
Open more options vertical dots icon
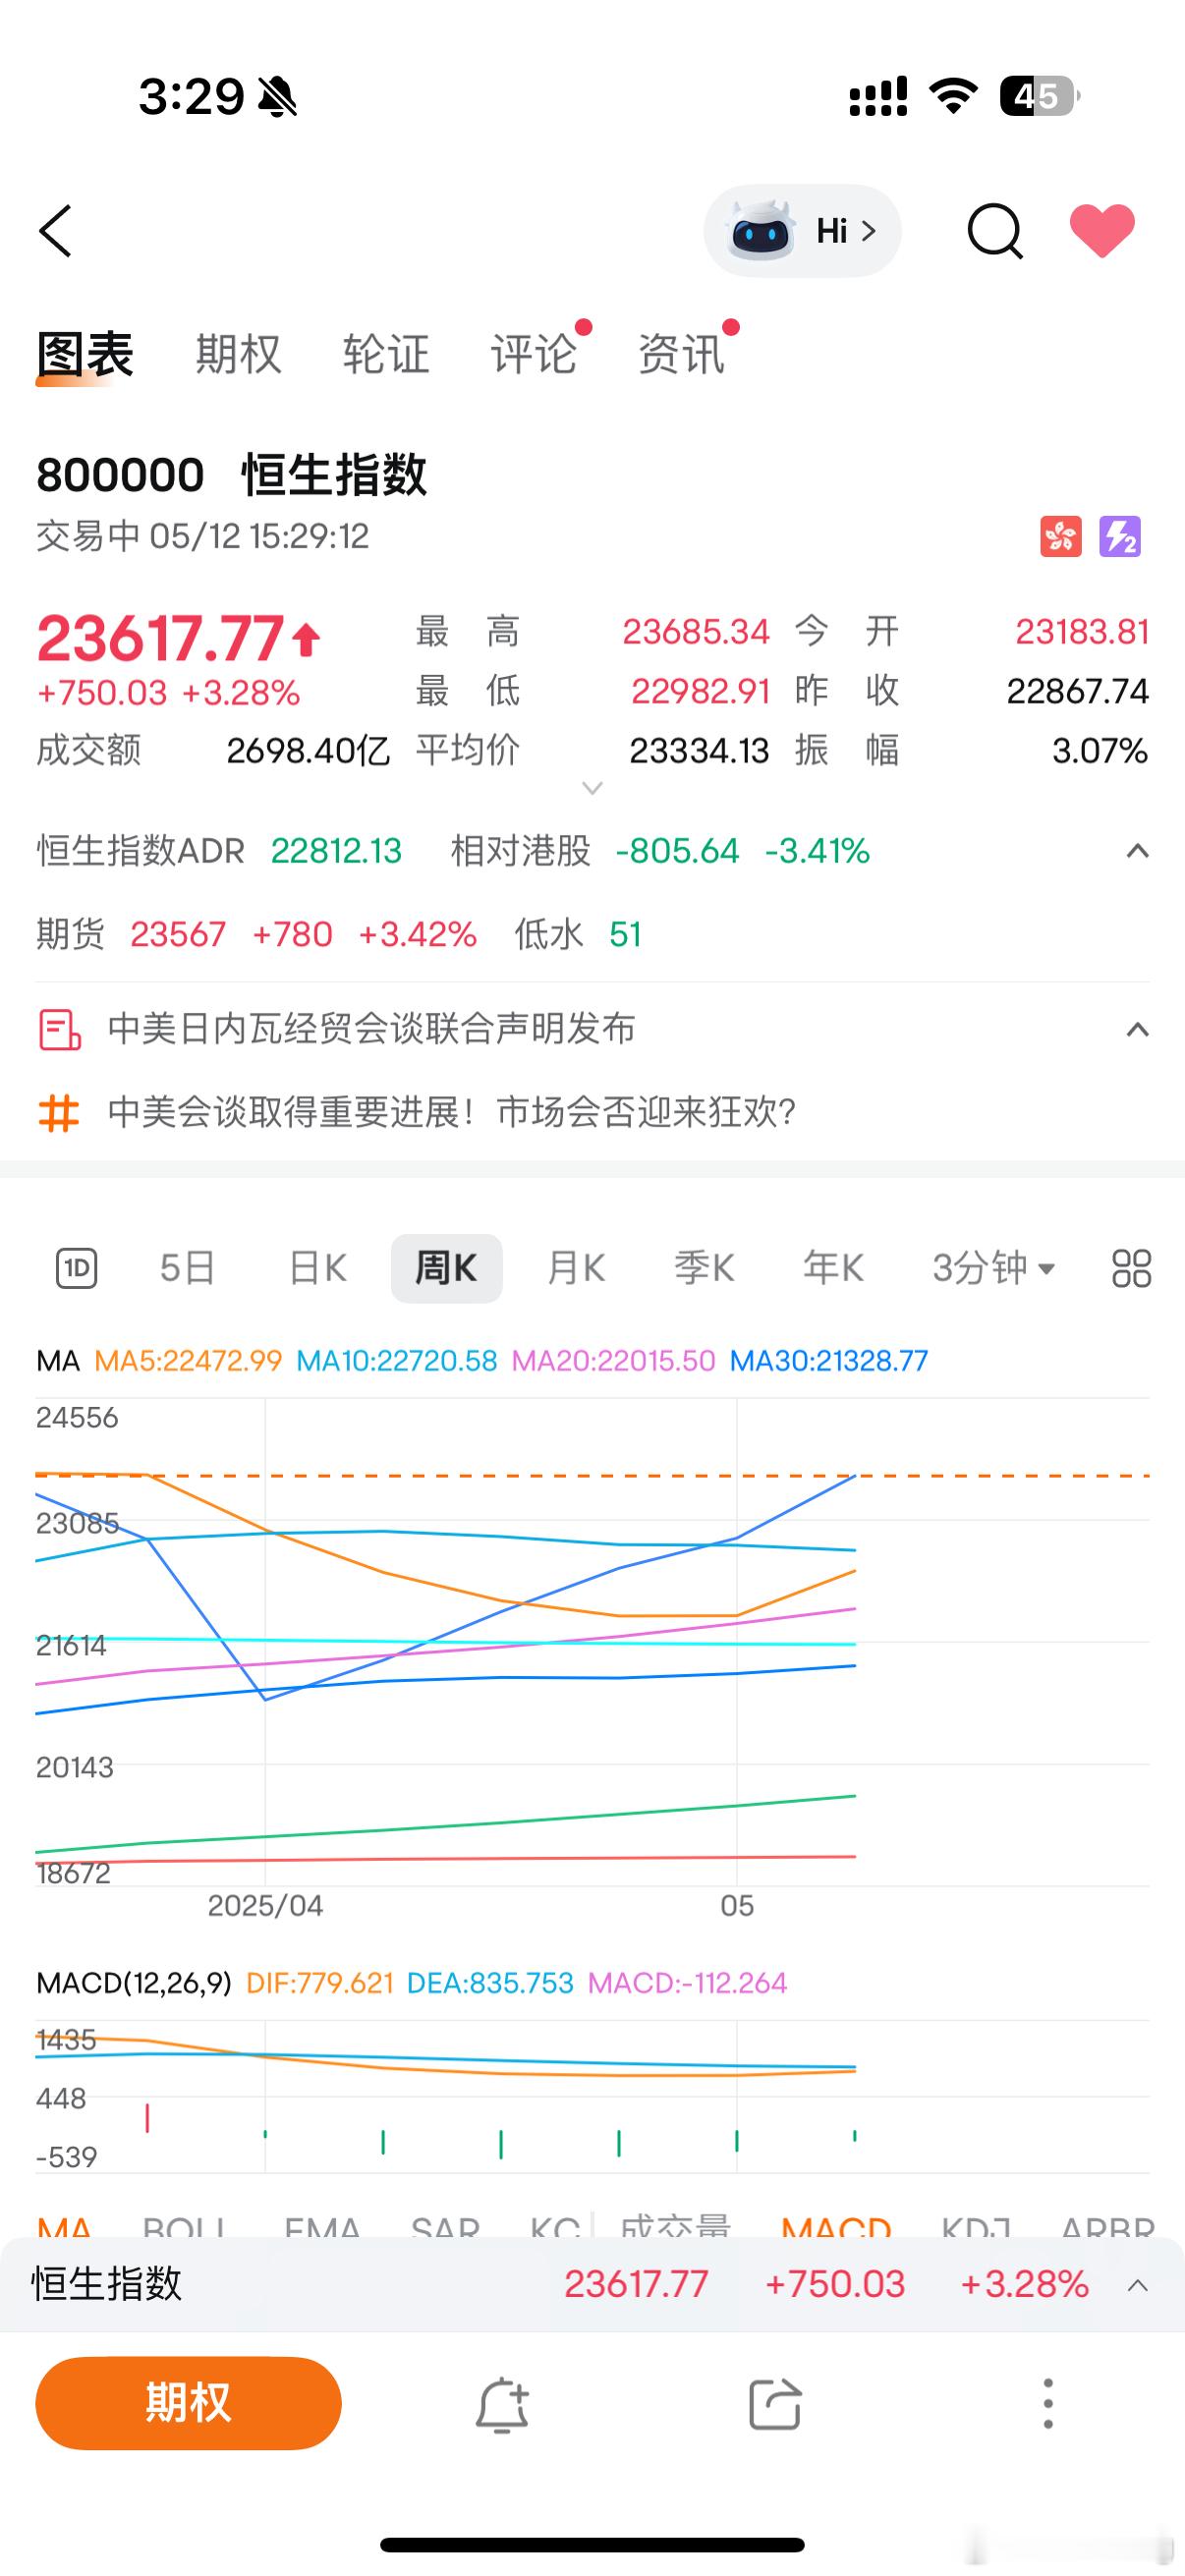click(1048, 2404)
